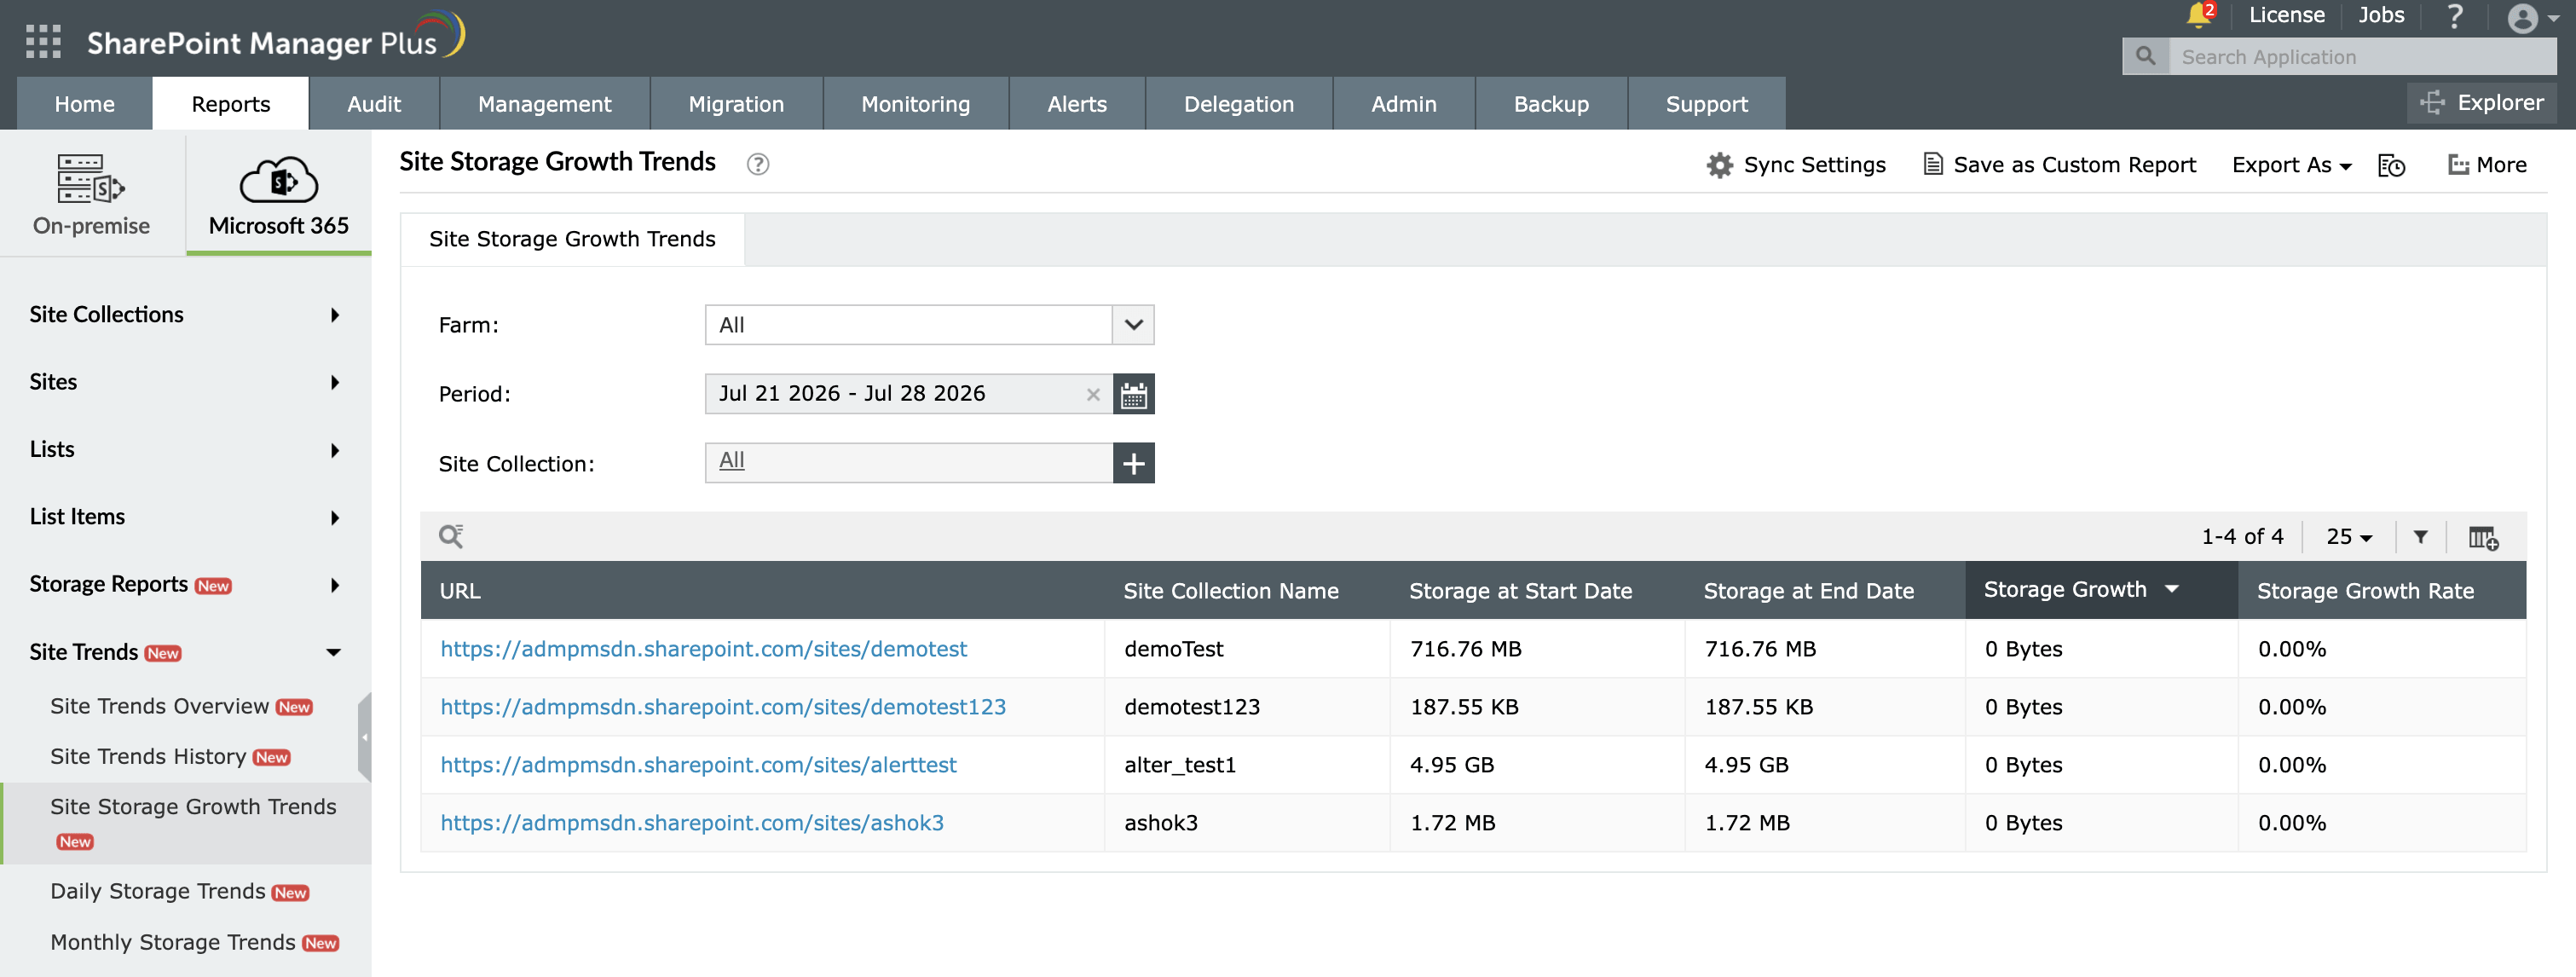Switch to the Monitoring tab
Viewport: 2576px width, 977px height.
point(916,104)
